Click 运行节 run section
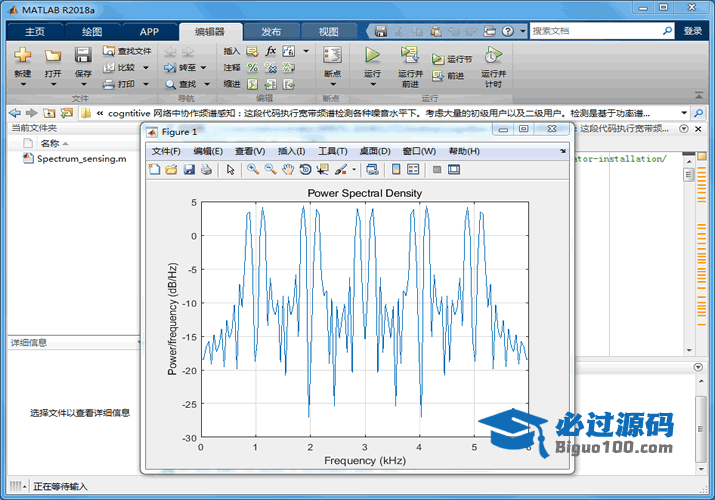The image size is (715, 500). click(x=452, y=59)
